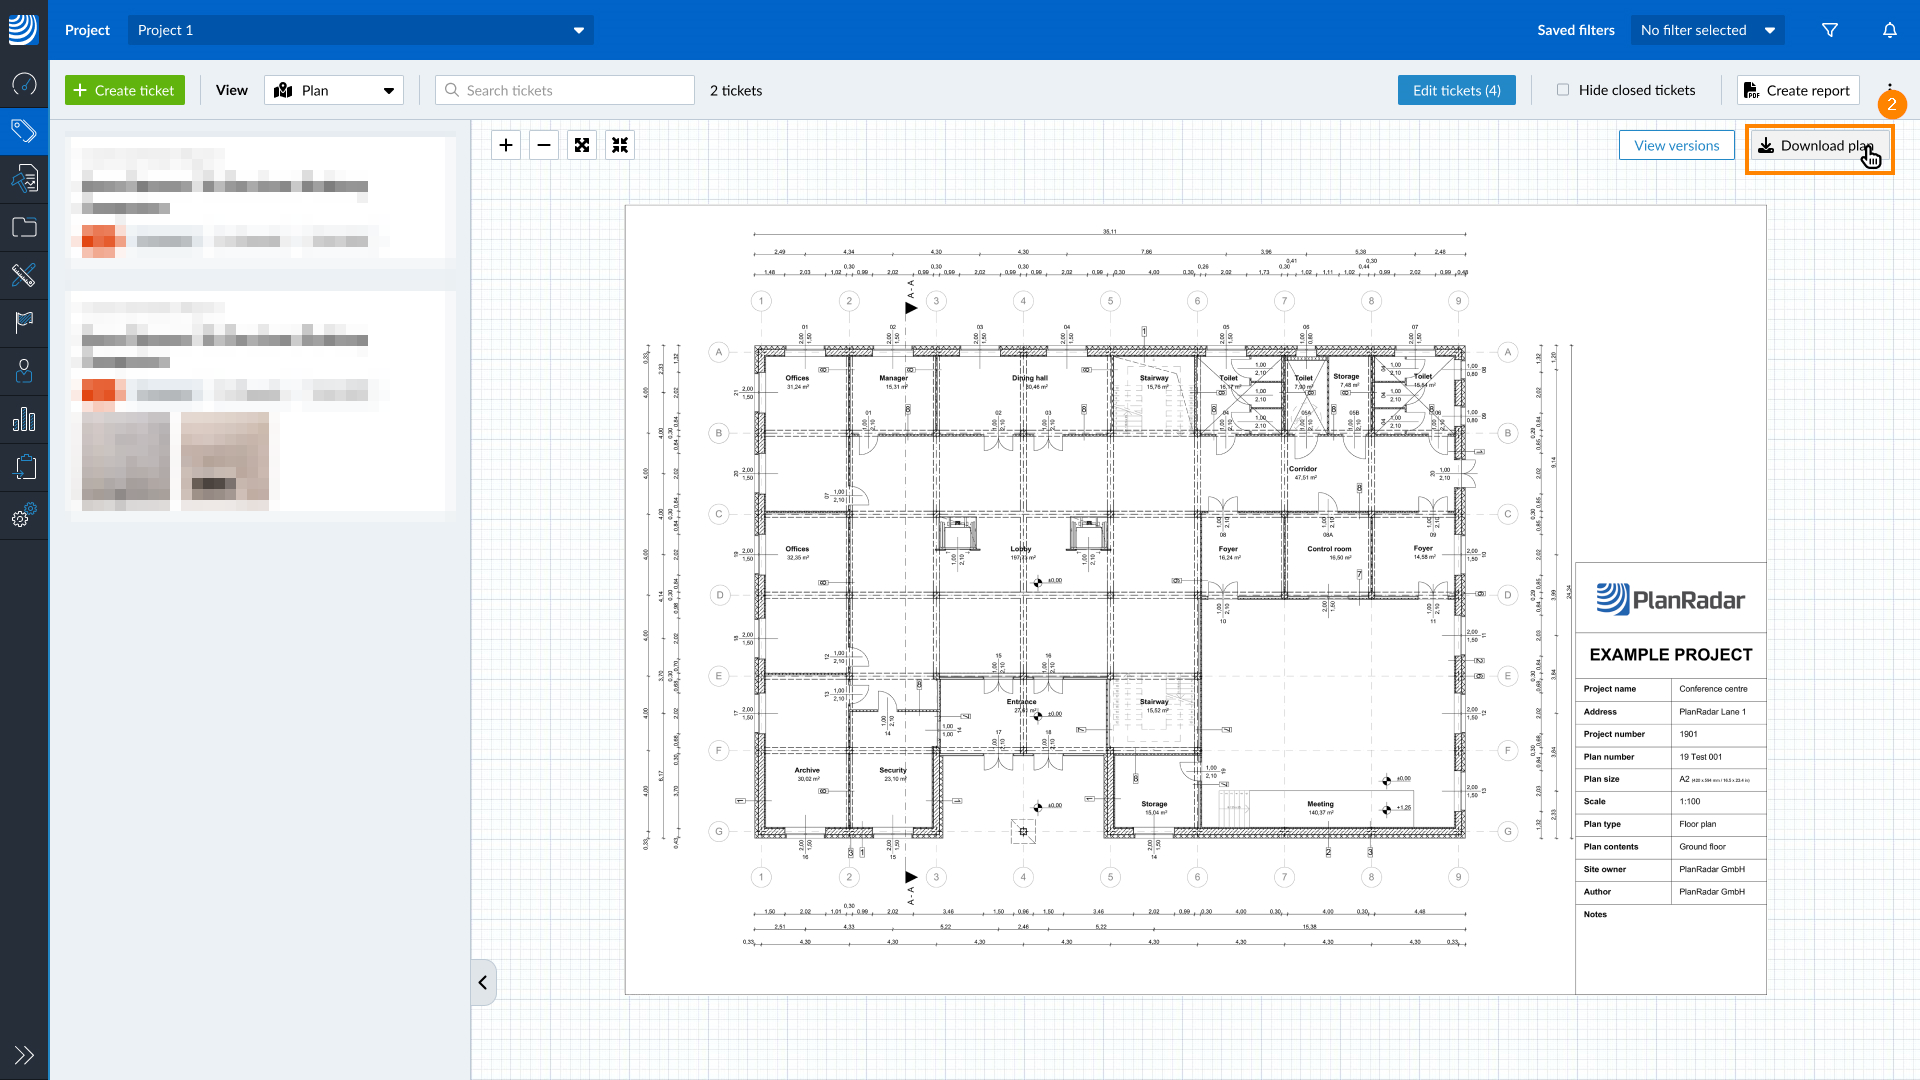Open the Project 1 dropdown
1920x1080 pixels.
click(360, 30)
